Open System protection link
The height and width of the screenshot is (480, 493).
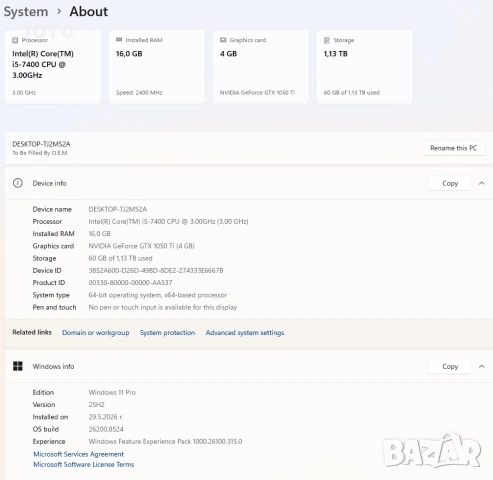(x=167, y=333)
